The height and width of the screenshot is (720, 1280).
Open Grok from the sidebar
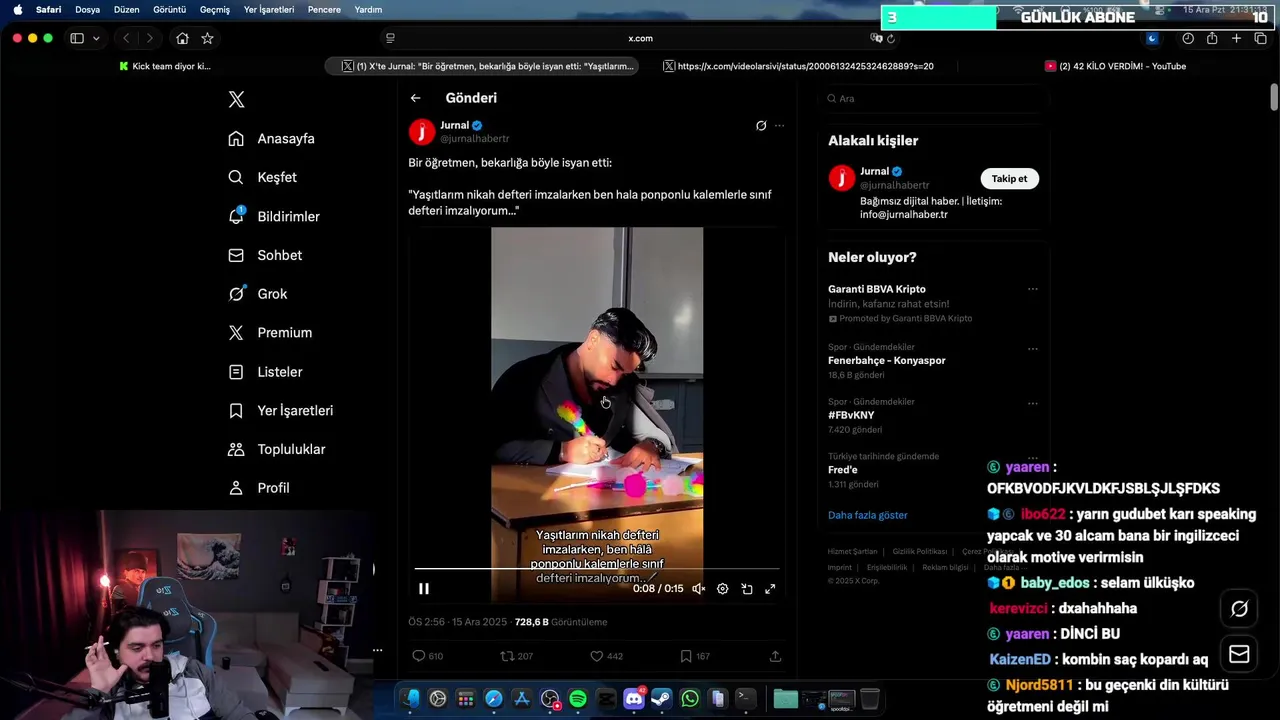[257, 294]
